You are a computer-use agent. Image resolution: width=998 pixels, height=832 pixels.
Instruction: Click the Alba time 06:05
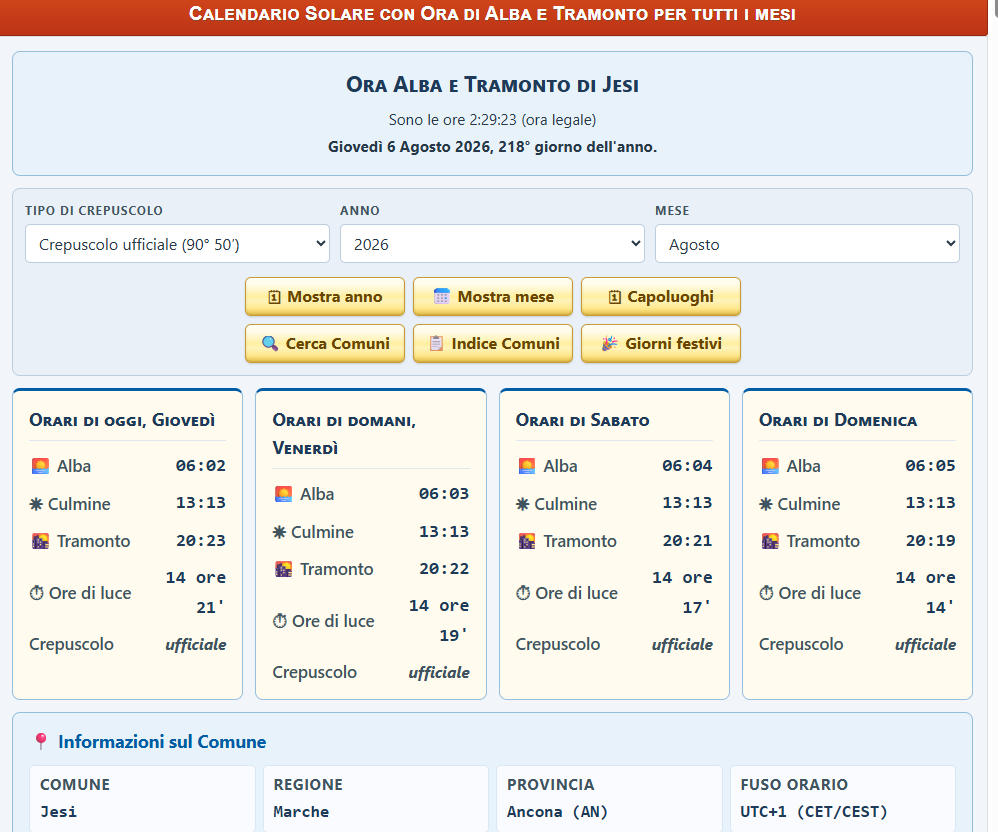point(931,465)
